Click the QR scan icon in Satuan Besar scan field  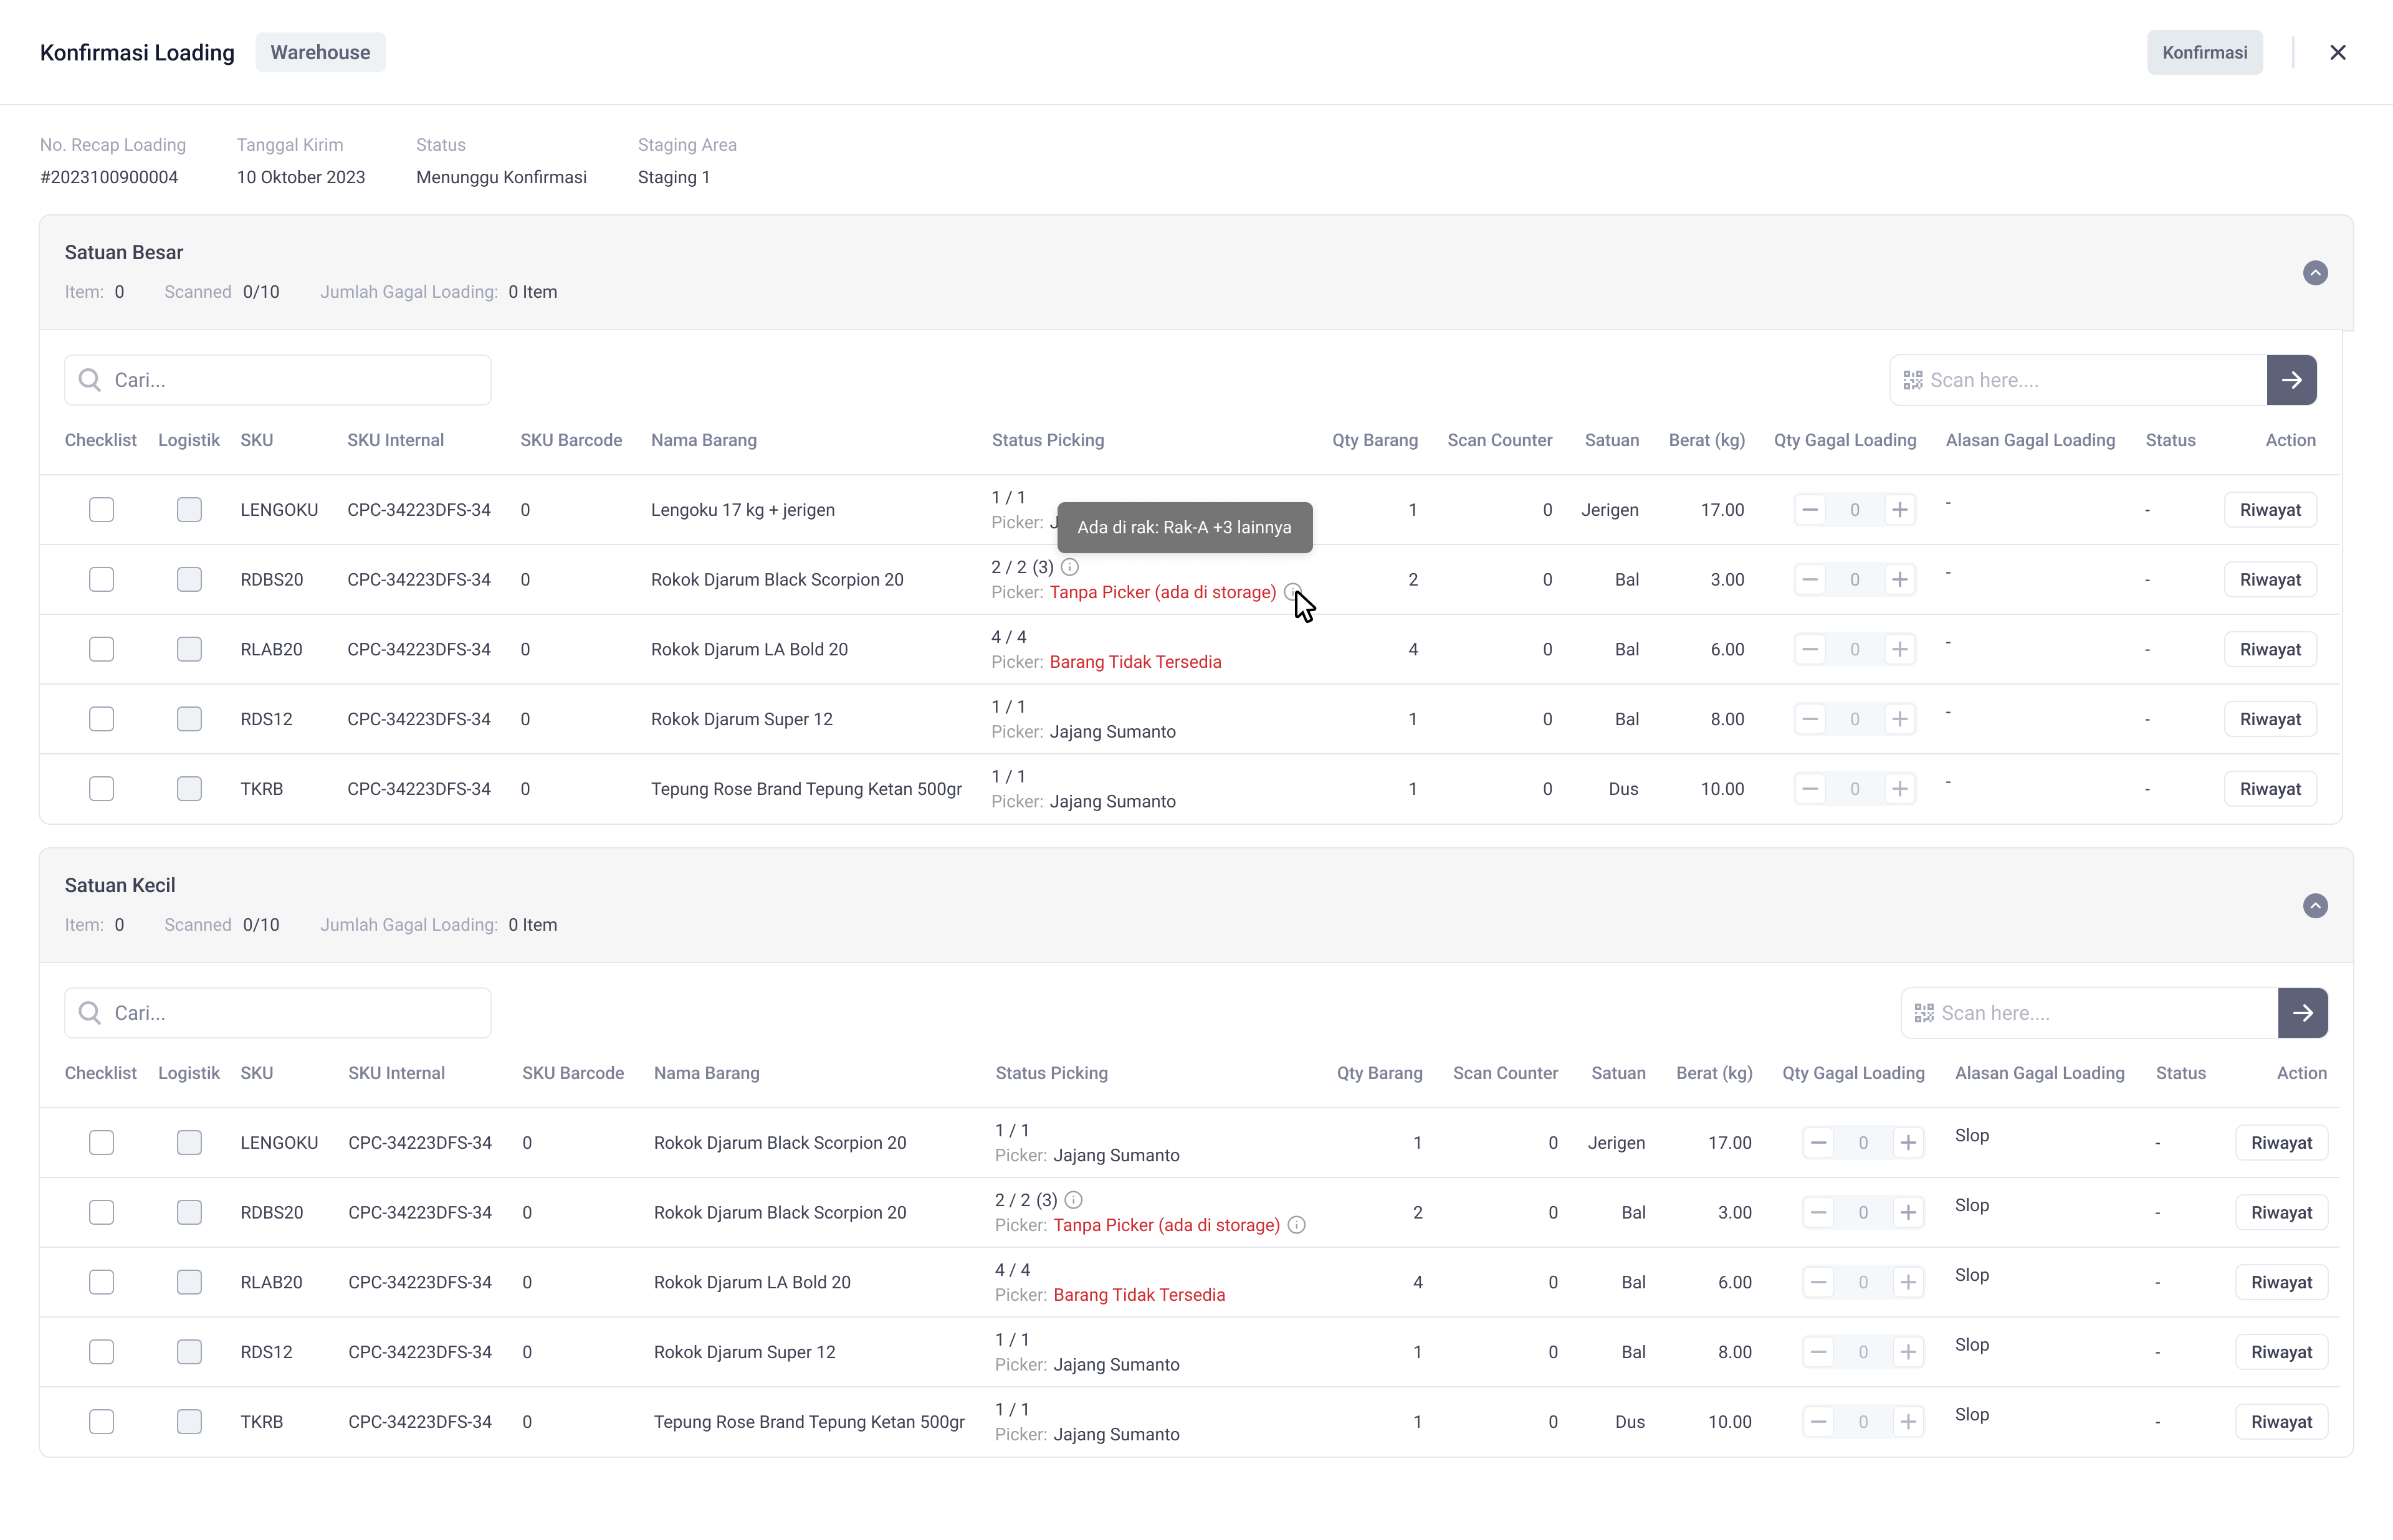[x=1912, y=380]
